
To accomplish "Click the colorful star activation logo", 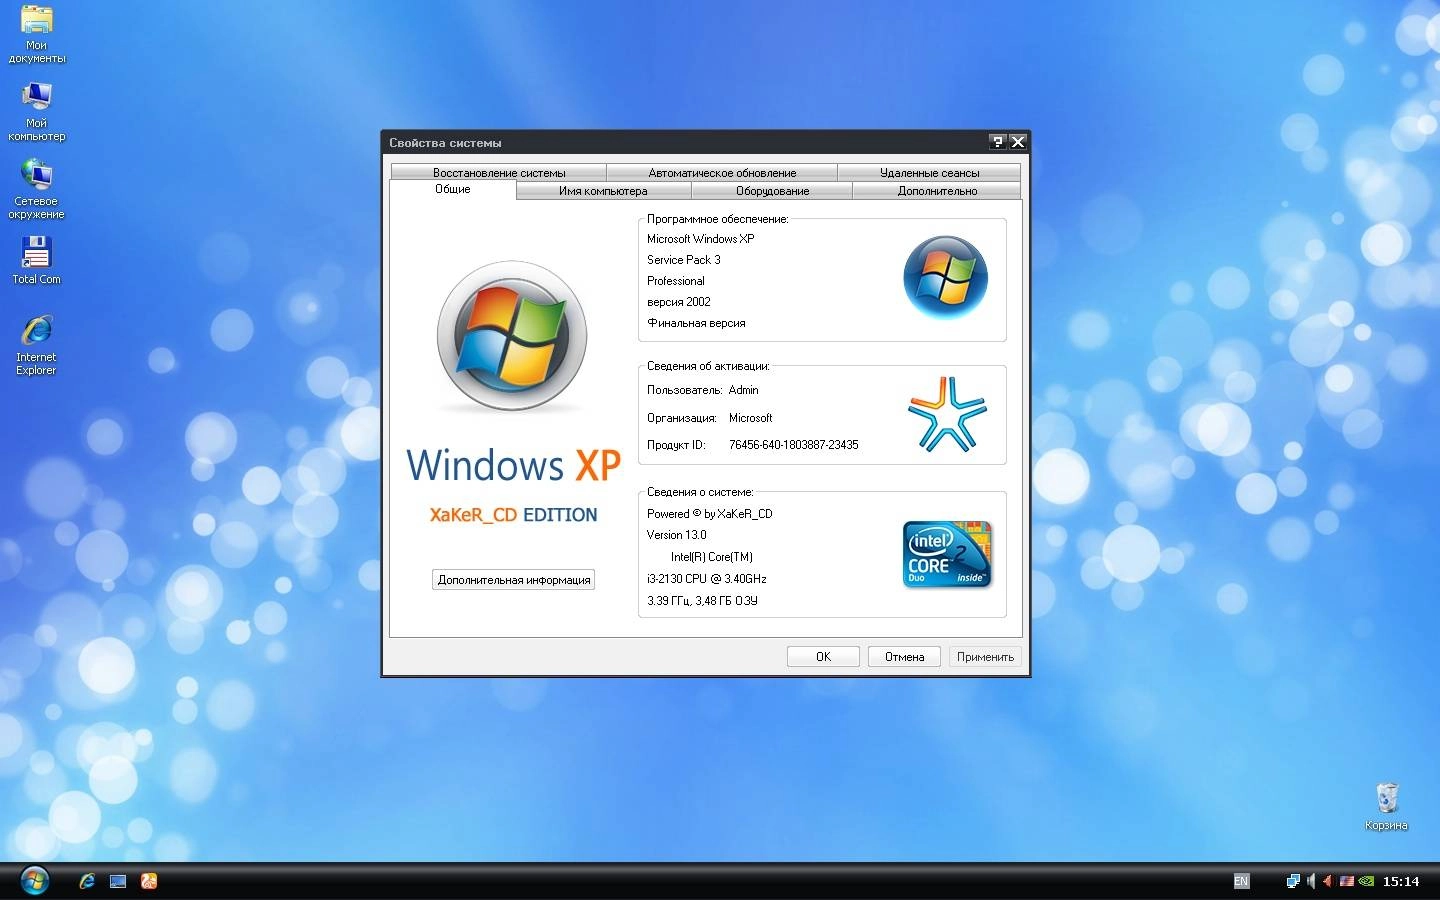I will pos(947,414).
